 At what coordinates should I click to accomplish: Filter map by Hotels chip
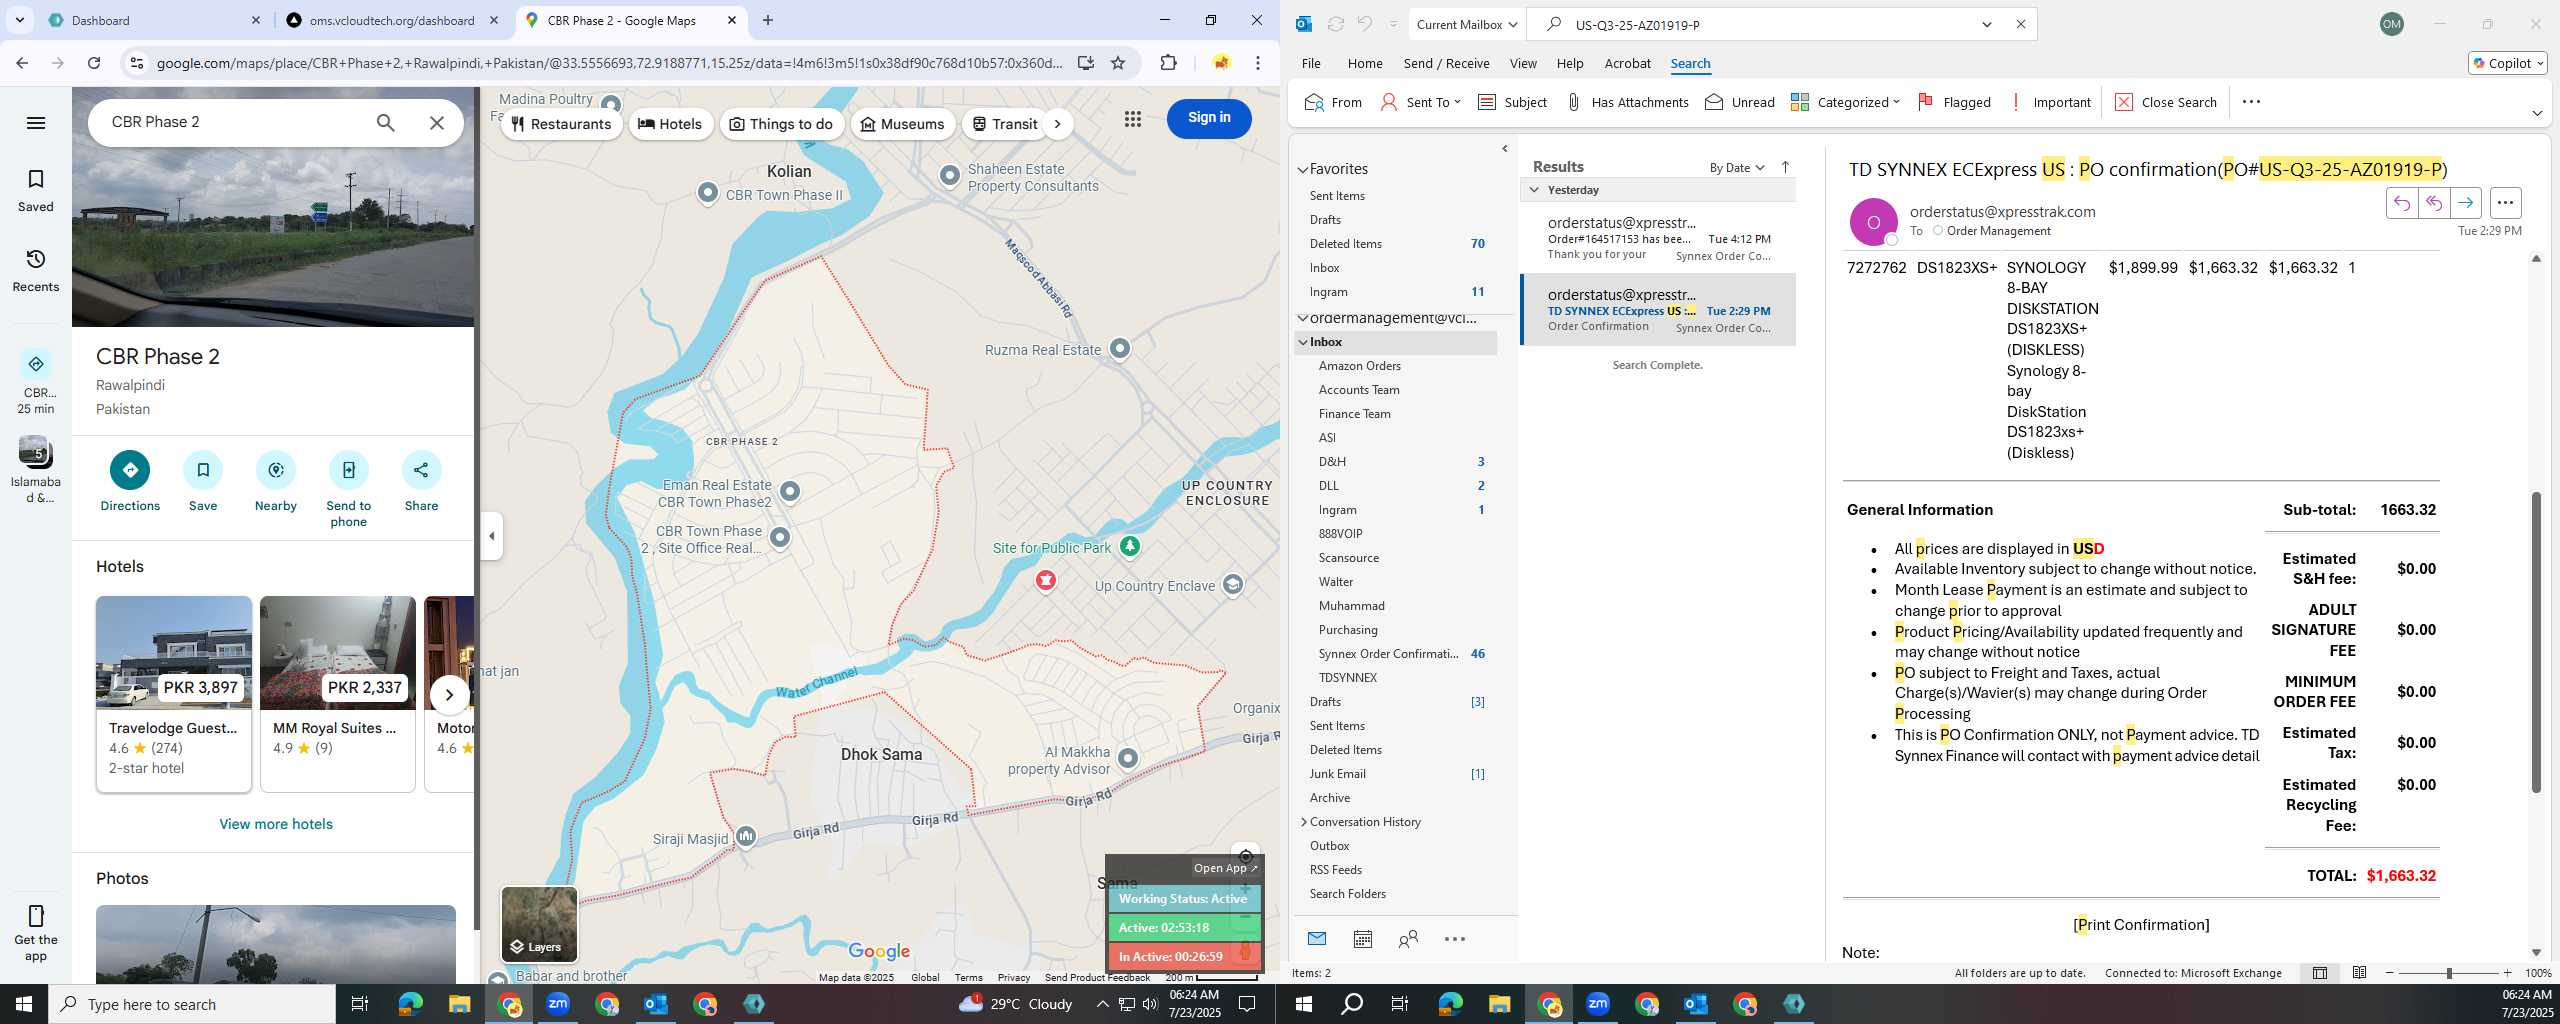(670, 124)
